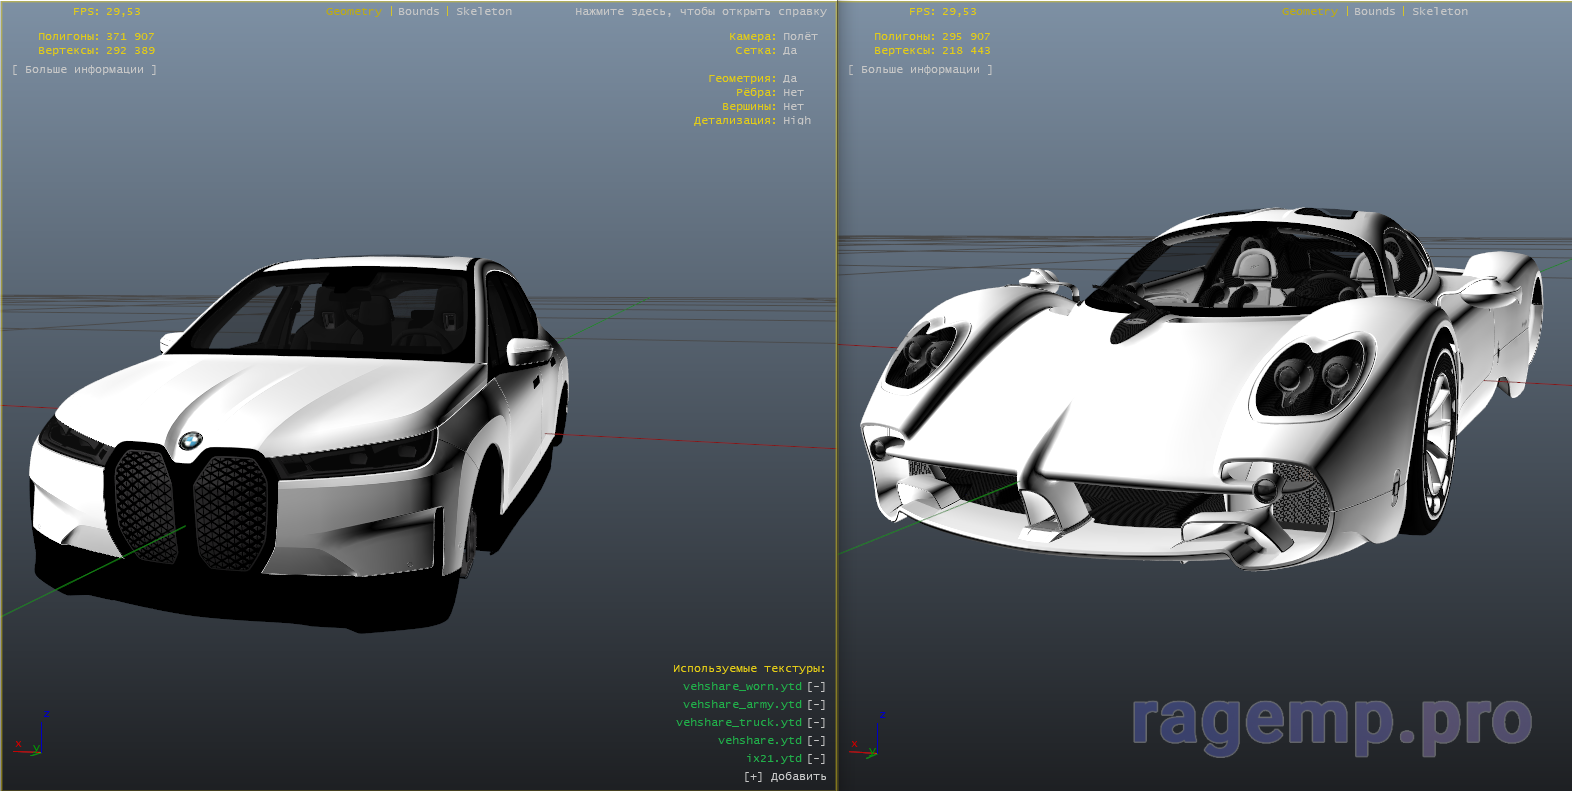This screenshot has width=1572, height=791.
Task: Click '[+] Добавить' to add a texture
Action: [785, 777]
